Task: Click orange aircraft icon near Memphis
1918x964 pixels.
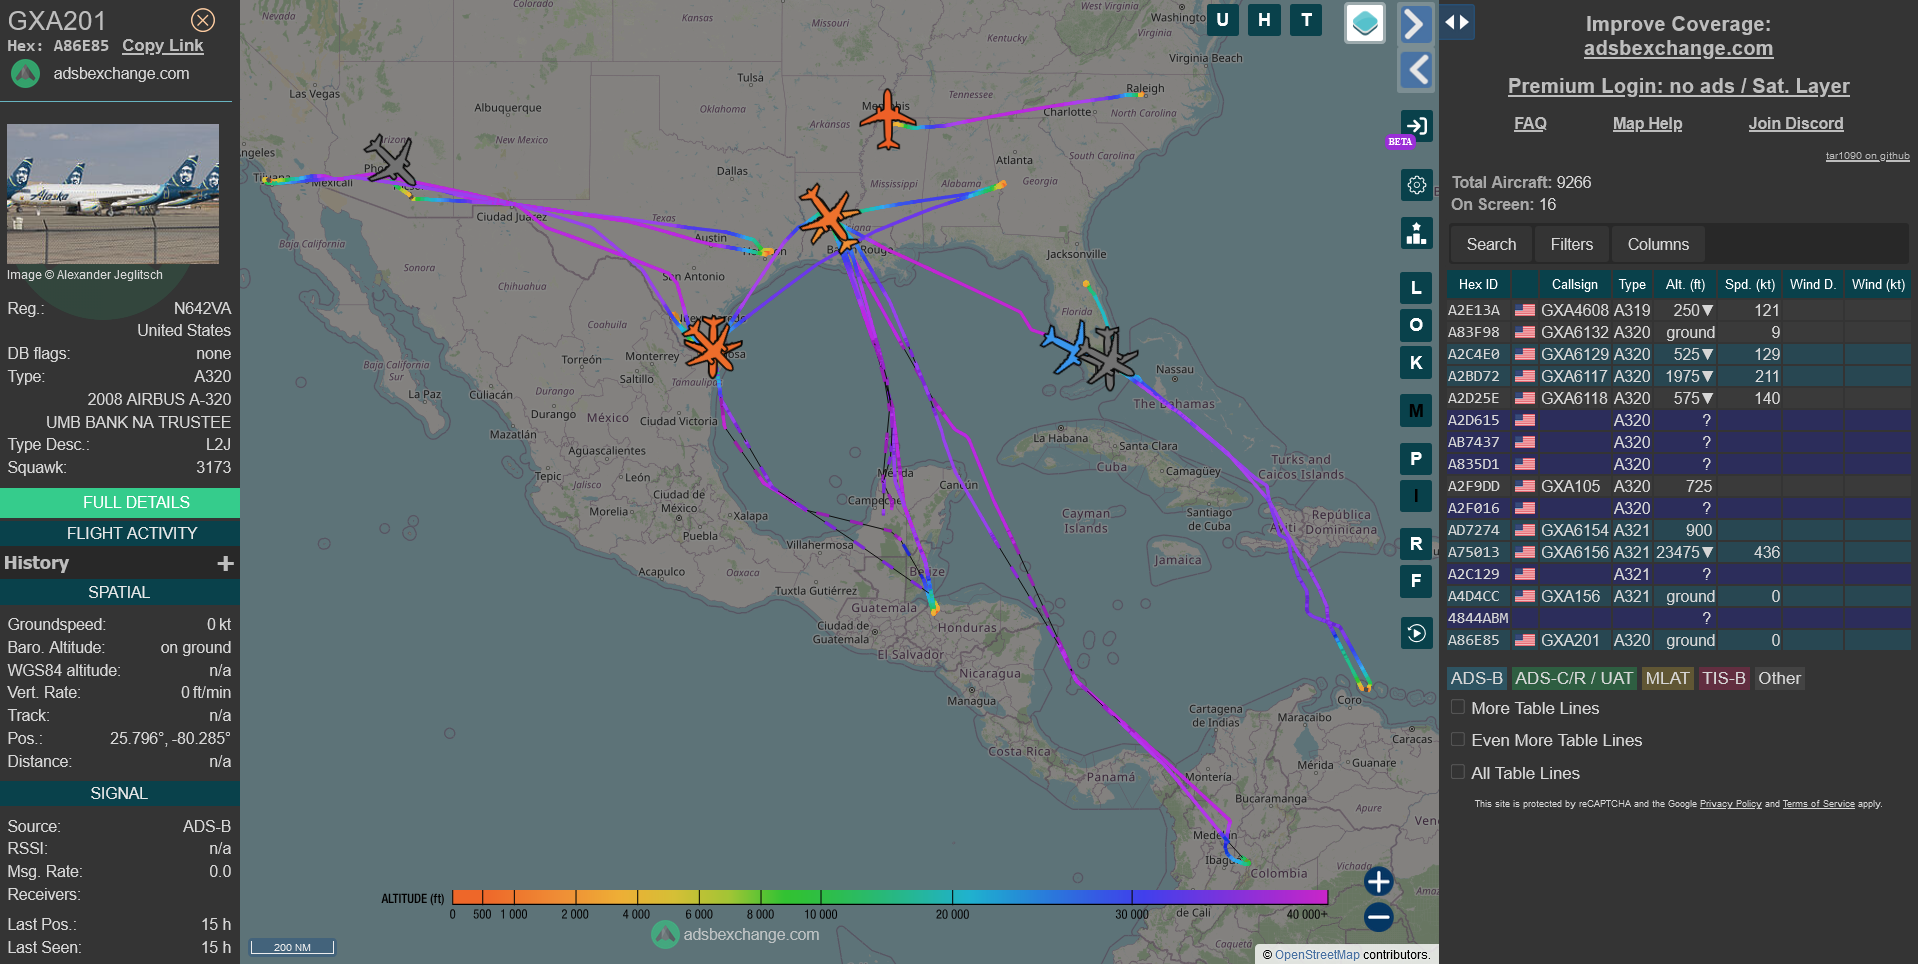Action: [x=887, y=122]
